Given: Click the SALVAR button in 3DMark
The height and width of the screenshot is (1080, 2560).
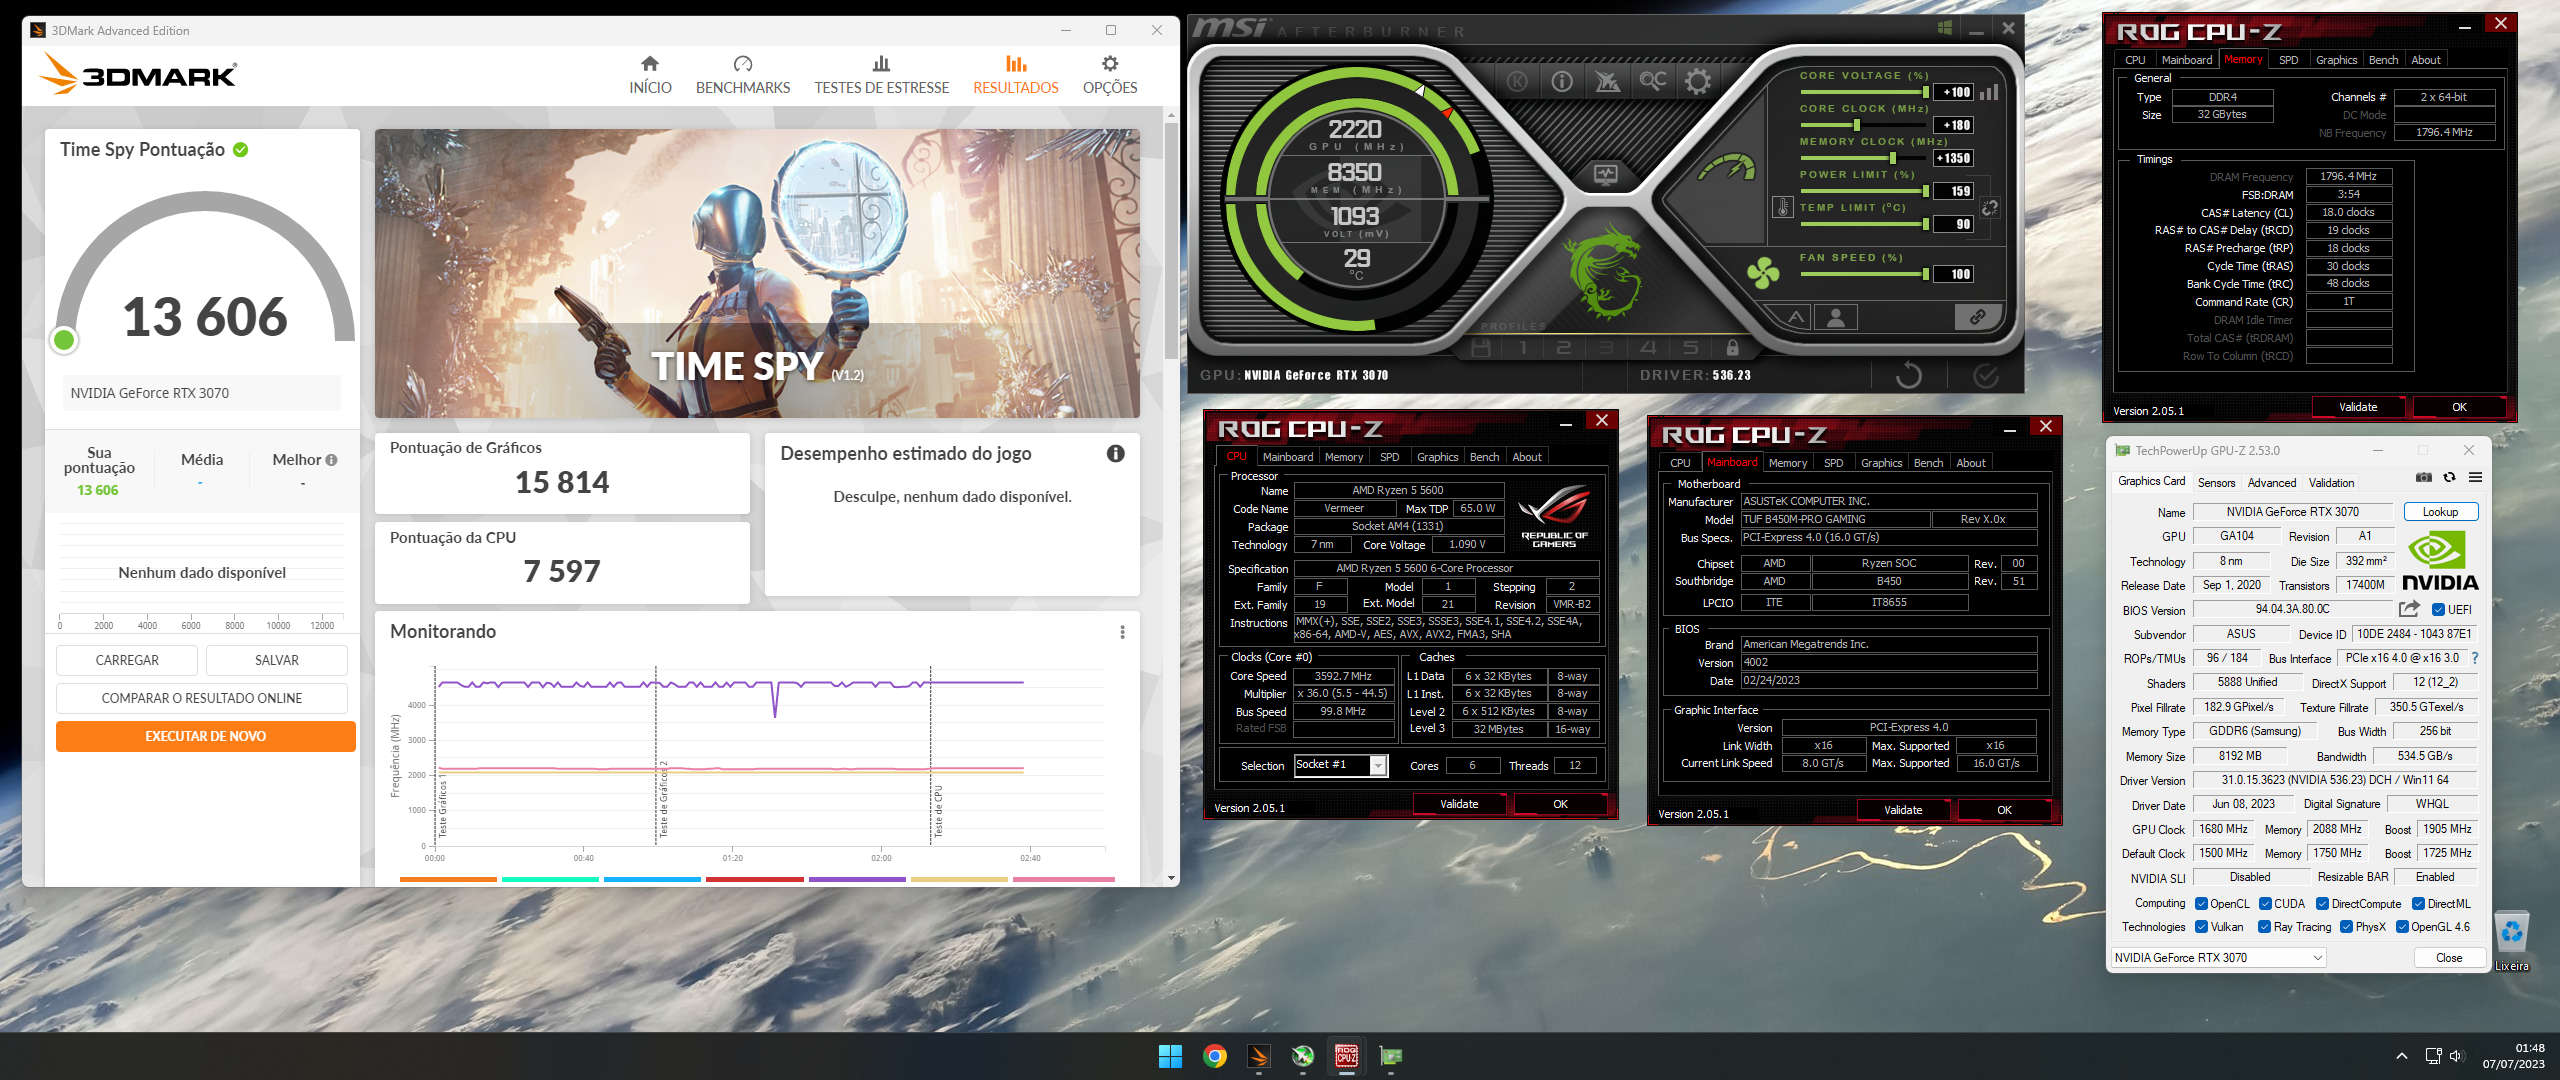Looking at the screenshot, I should [x=277, y=660].
